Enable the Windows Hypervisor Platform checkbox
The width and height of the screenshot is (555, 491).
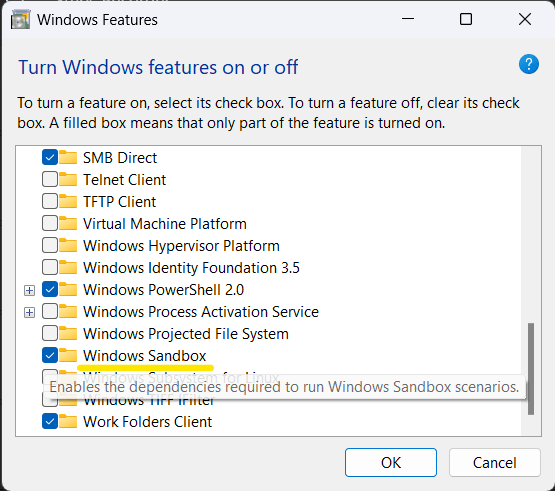coord(50,246)
